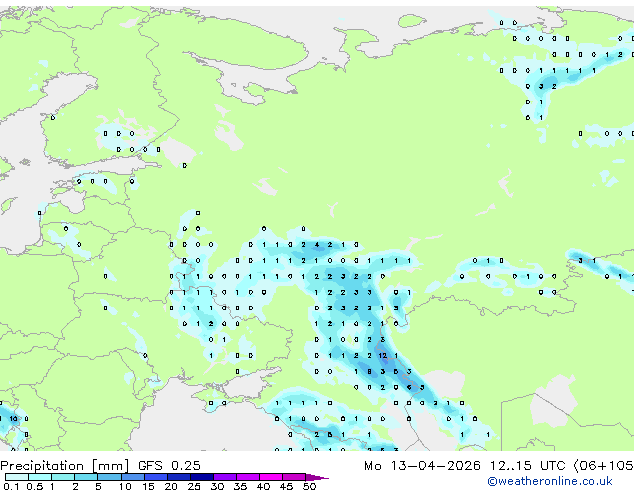Click the '(06+105' forecast run text
Screen dimensions: 634x490
(603, 466)
